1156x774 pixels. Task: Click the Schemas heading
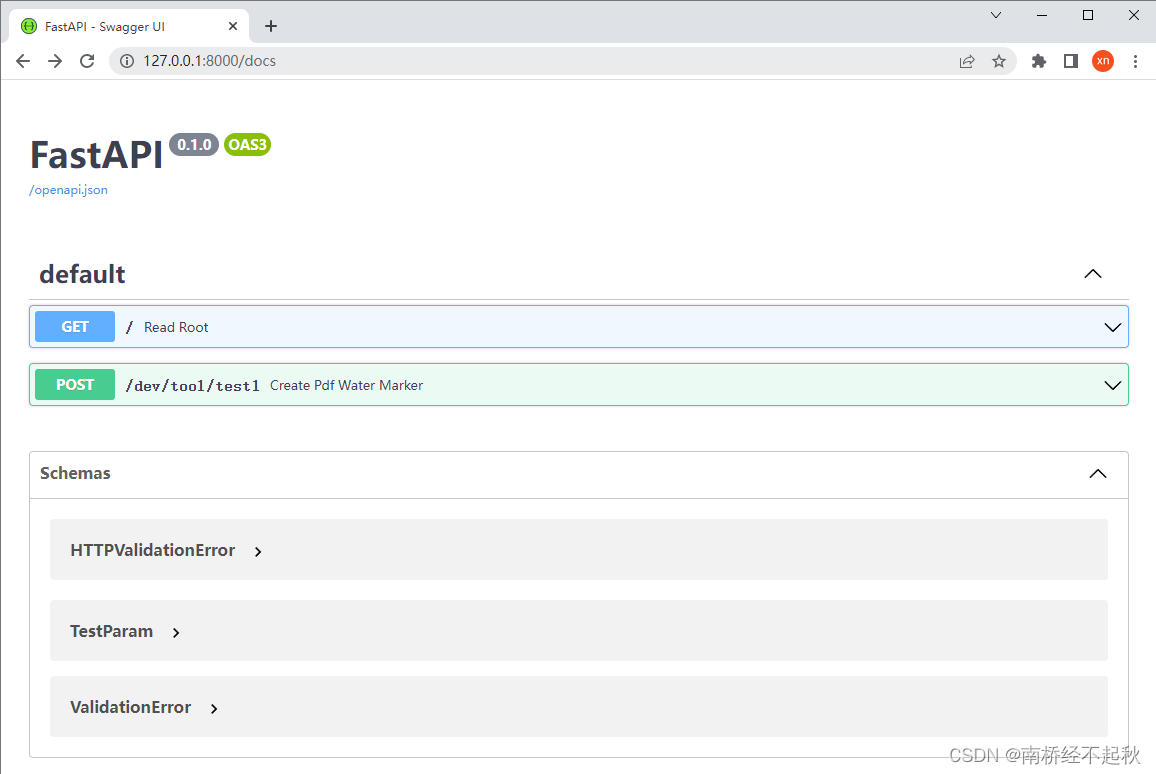coord(75,473)
